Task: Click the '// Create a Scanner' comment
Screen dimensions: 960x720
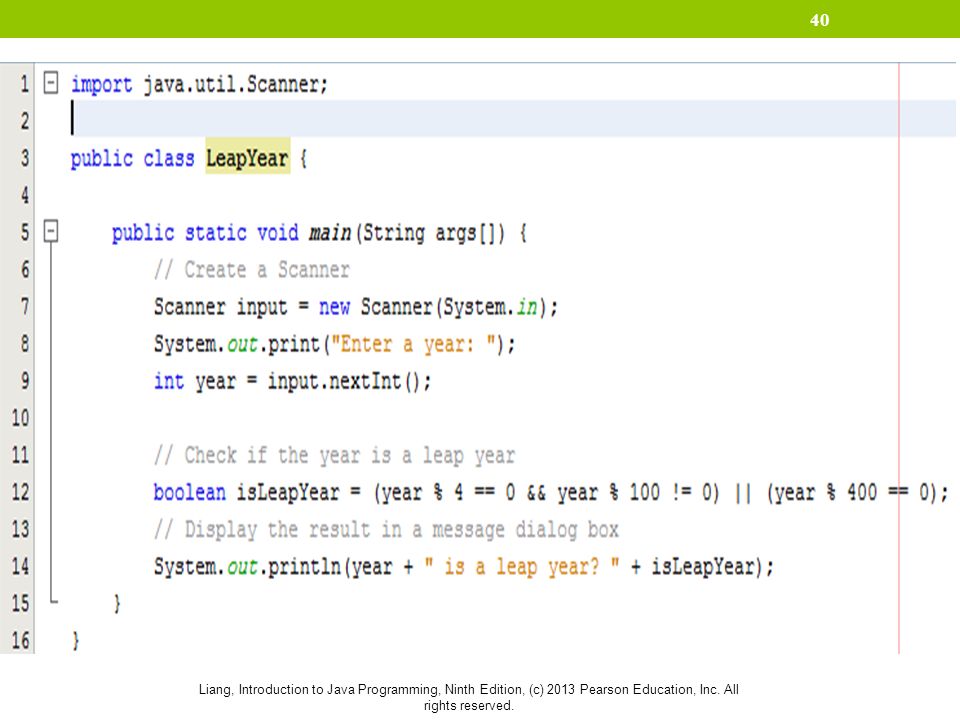Action: 252,269
